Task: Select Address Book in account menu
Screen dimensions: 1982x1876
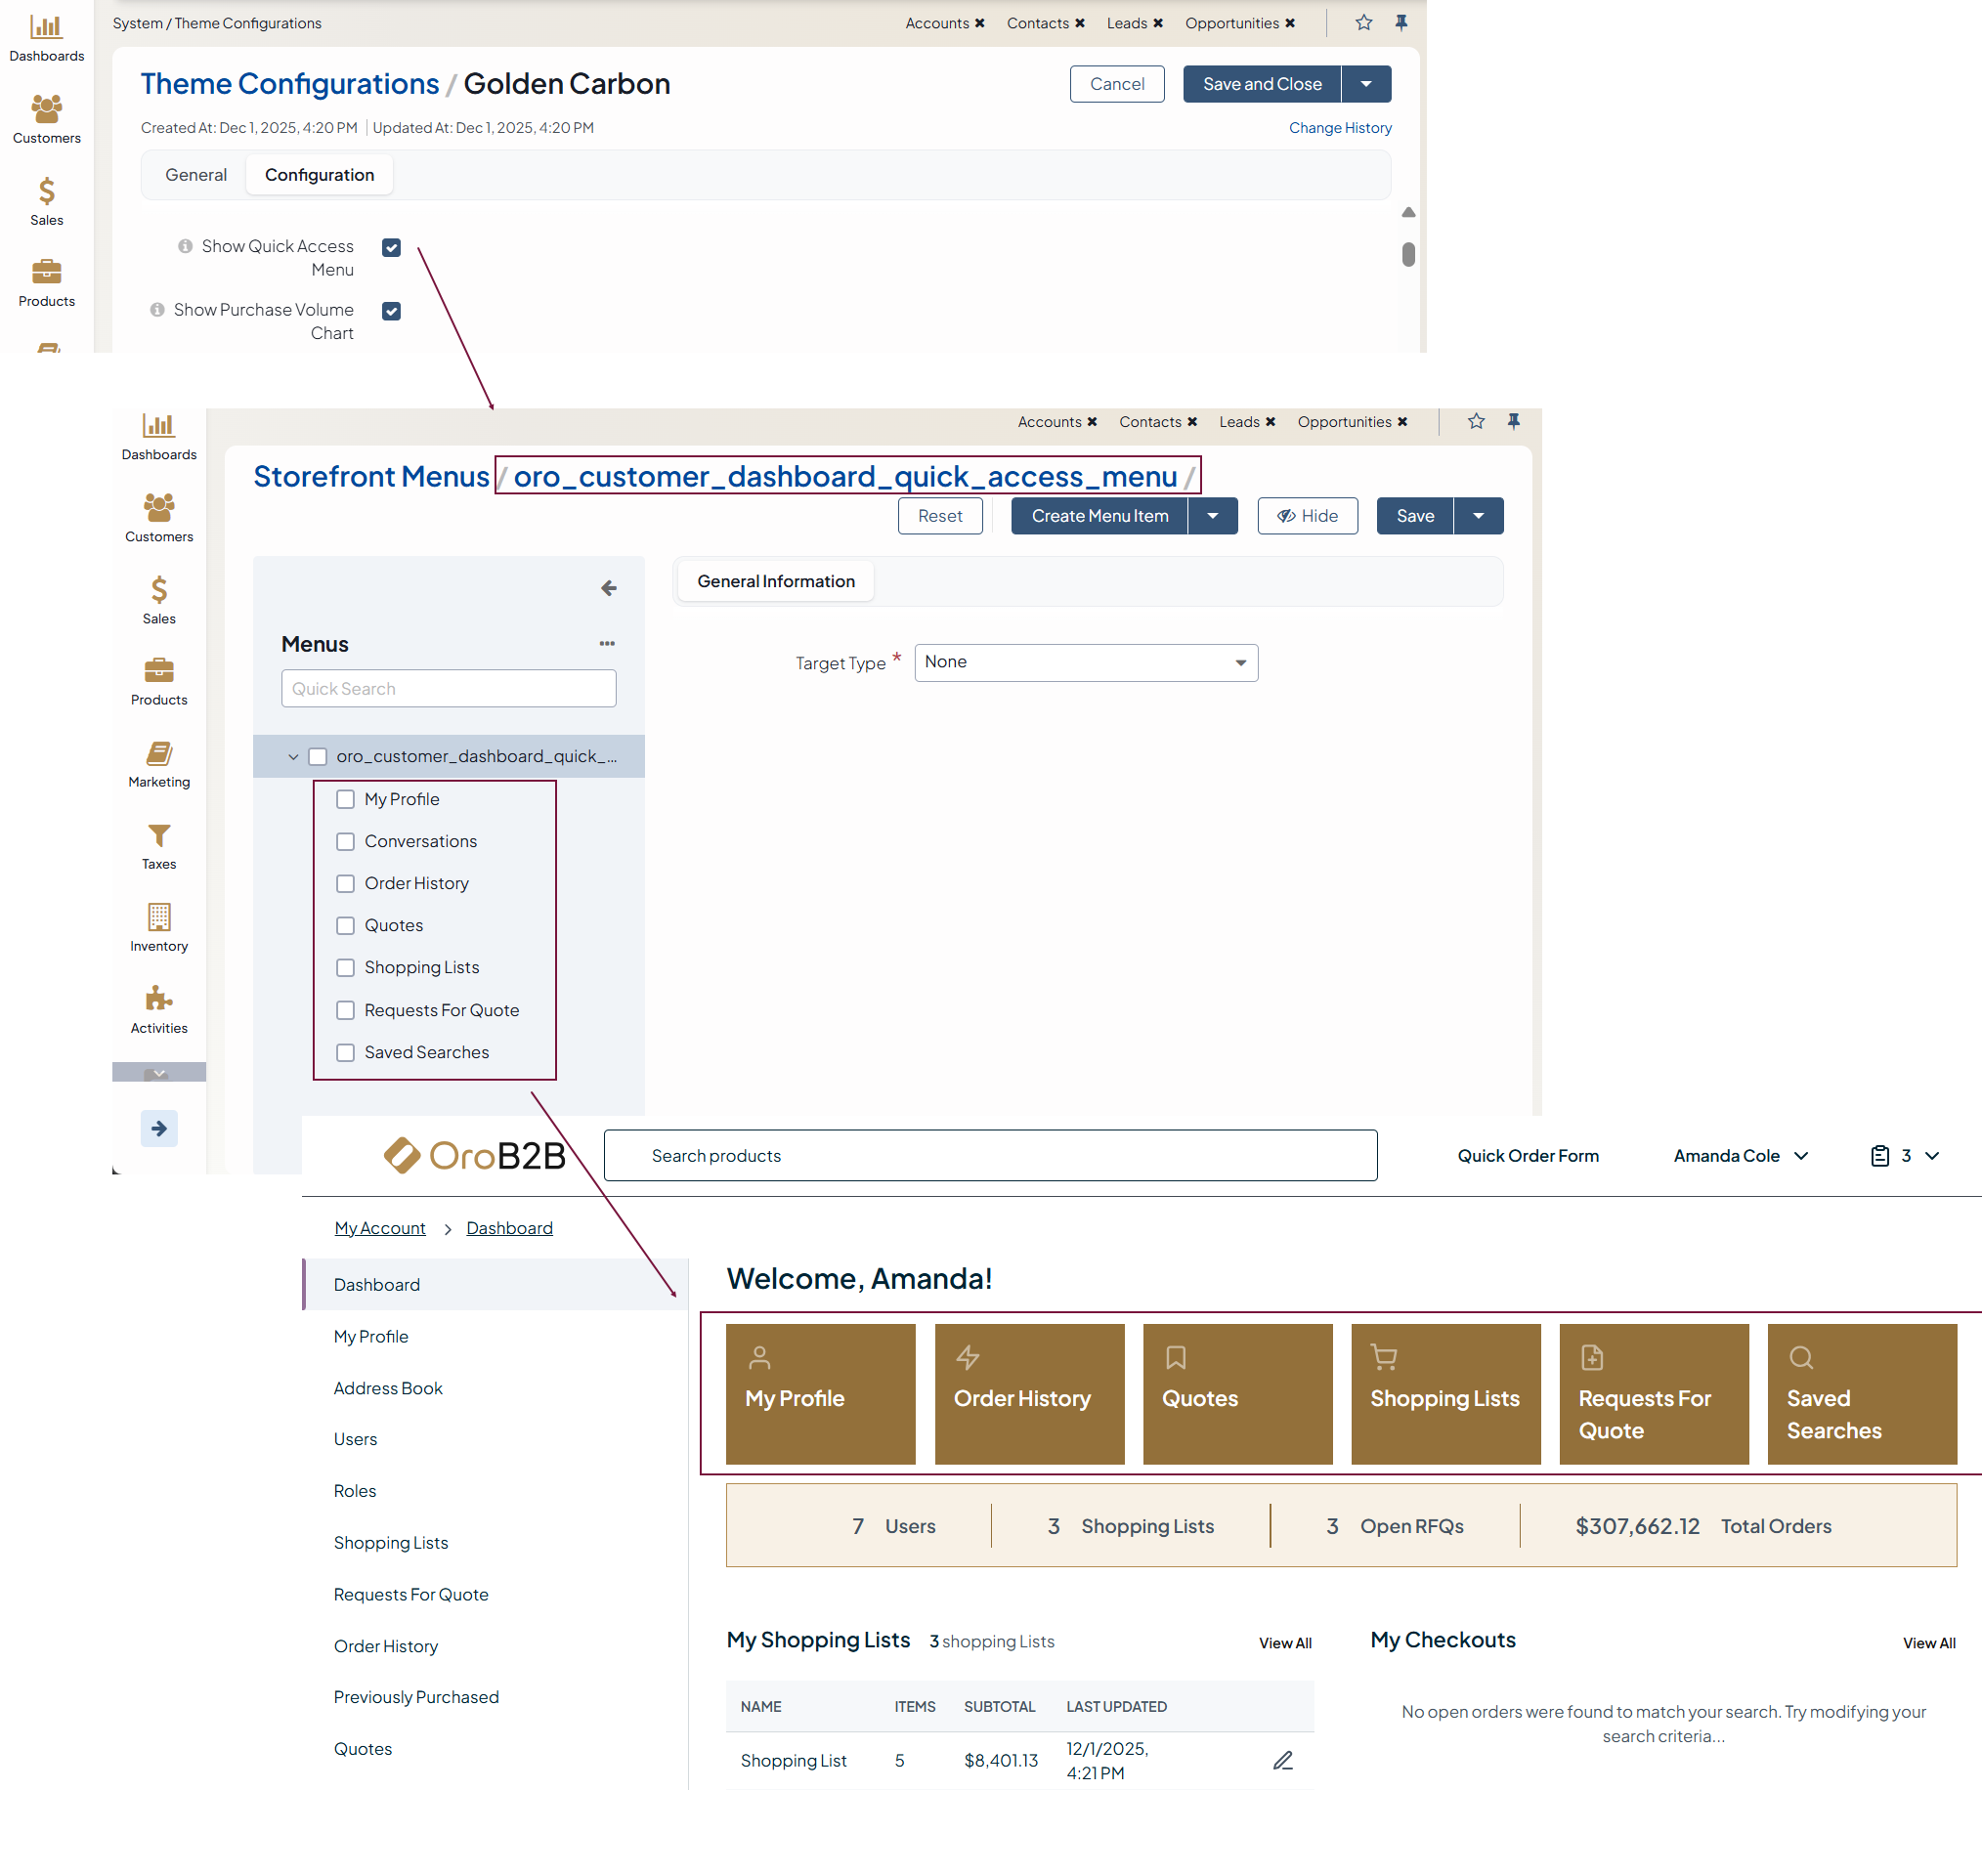Action: (x=388, y=1388)
